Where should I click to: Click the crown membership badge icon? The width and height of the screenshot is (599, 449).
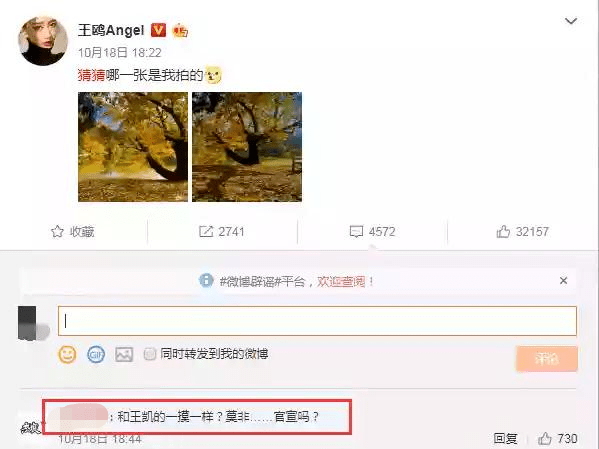coord(180,30)
